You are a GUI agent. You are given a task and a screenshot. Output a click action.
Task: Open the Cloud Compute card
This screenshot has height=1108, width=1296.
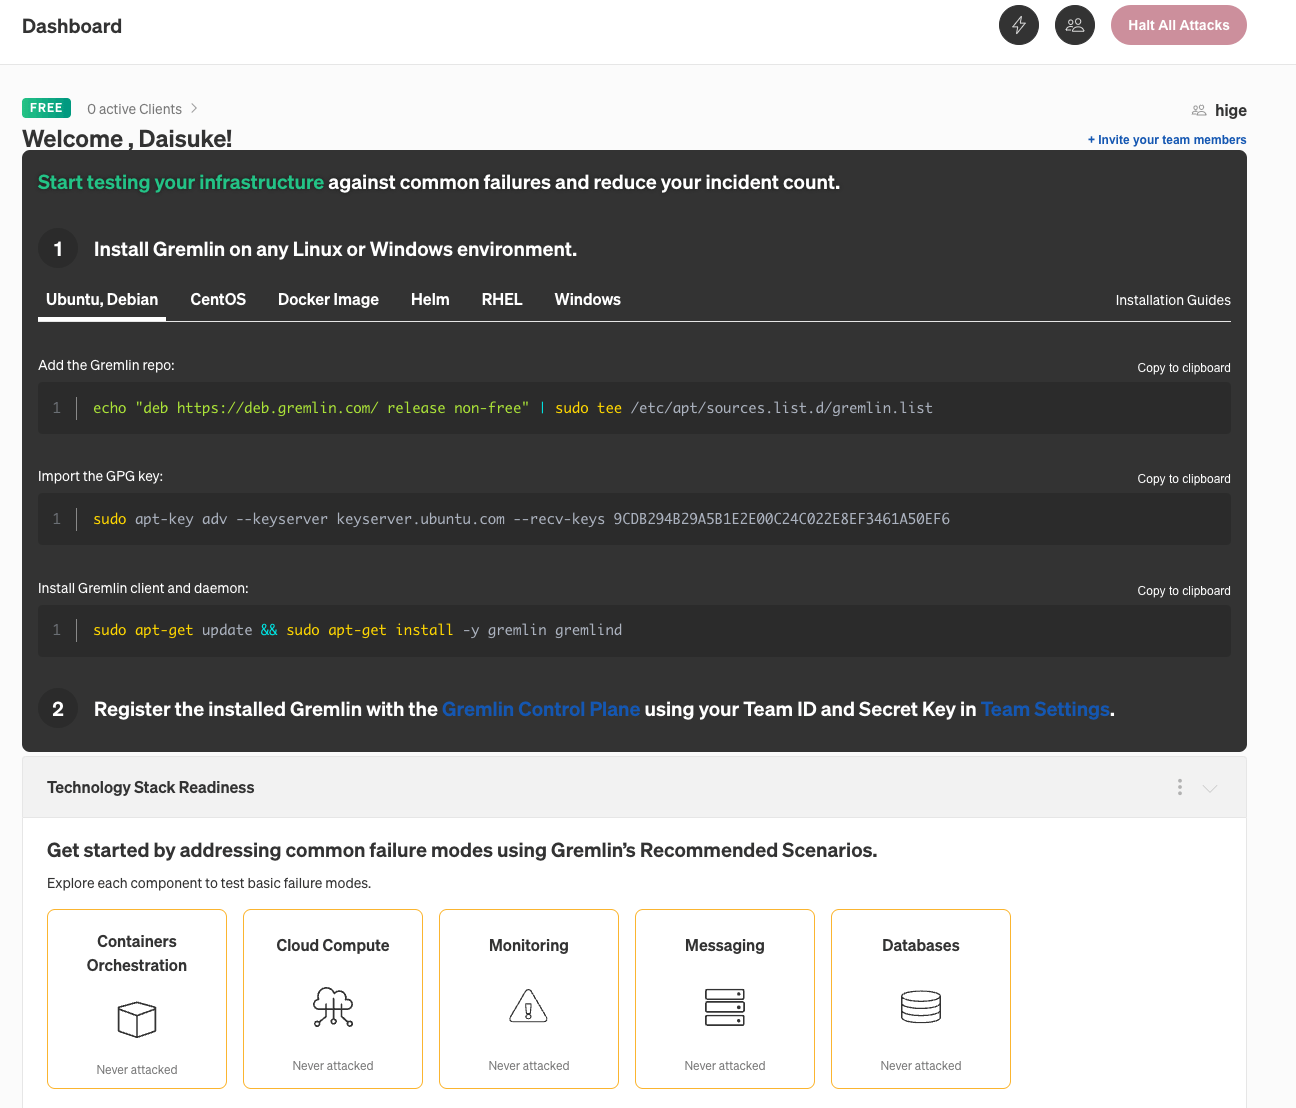click(x=333, y=999)
